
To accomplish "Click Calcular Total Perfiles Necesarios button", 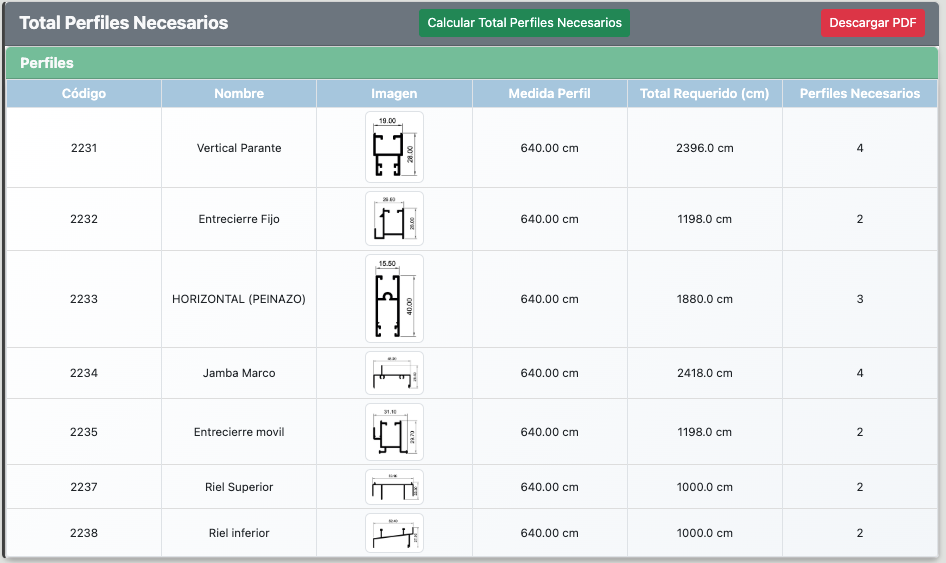I will point(524,23).
